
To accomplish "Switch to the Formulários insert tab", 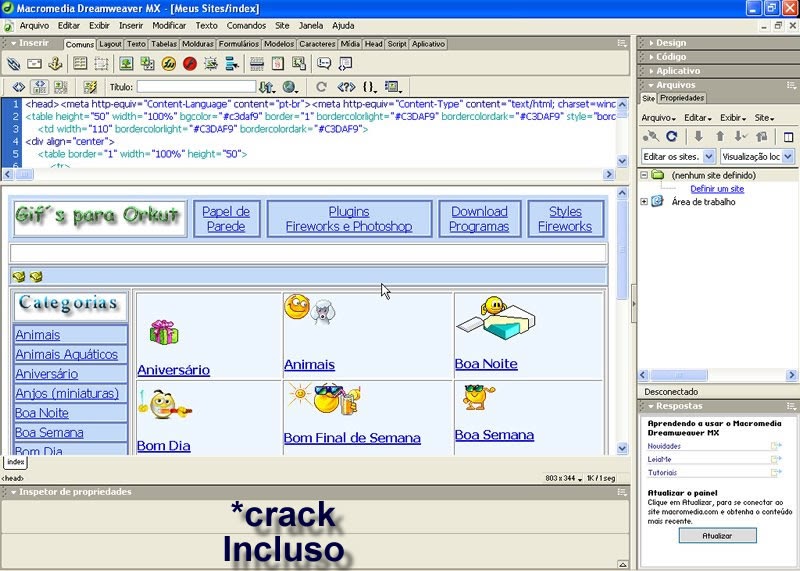I will coord(239,44).
